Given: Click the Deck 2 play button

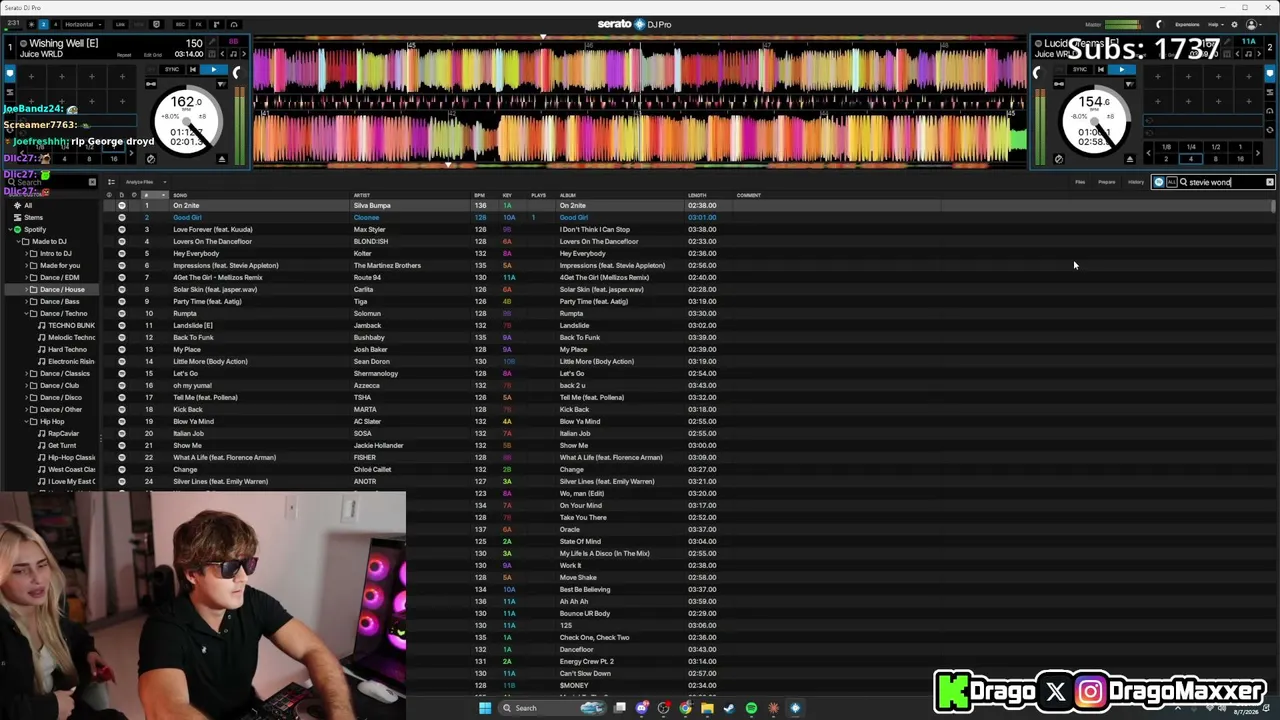Looking at the screenshot, I should pyautogui.click(x=1121, y=70).
